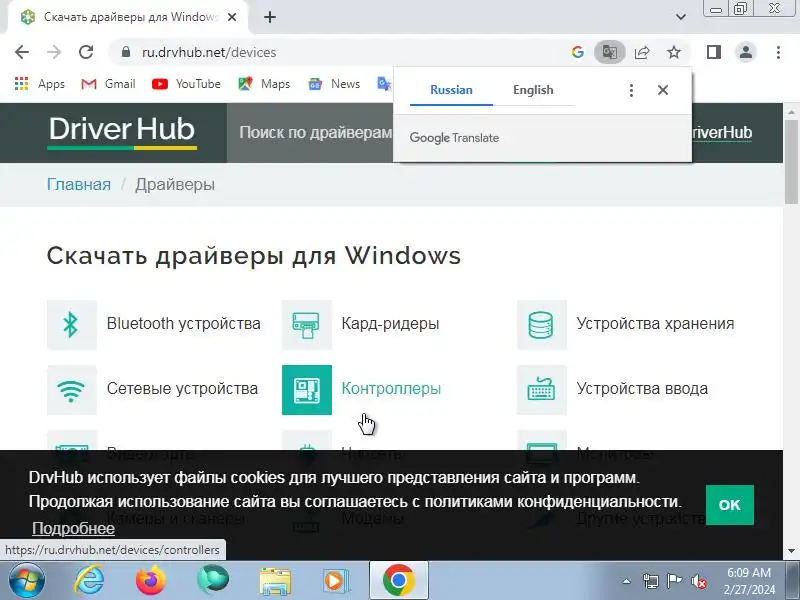Click the Google Translate icon in address bar
Viewport: 800px width, 600px height.
coord(610,52)
